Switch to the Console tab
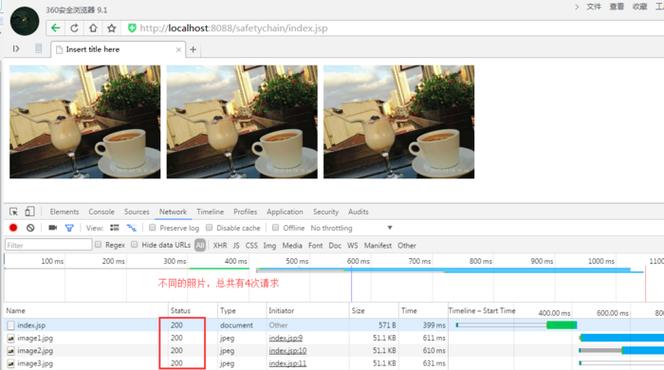This screenshot has width=664, height=370. point(101,212)
